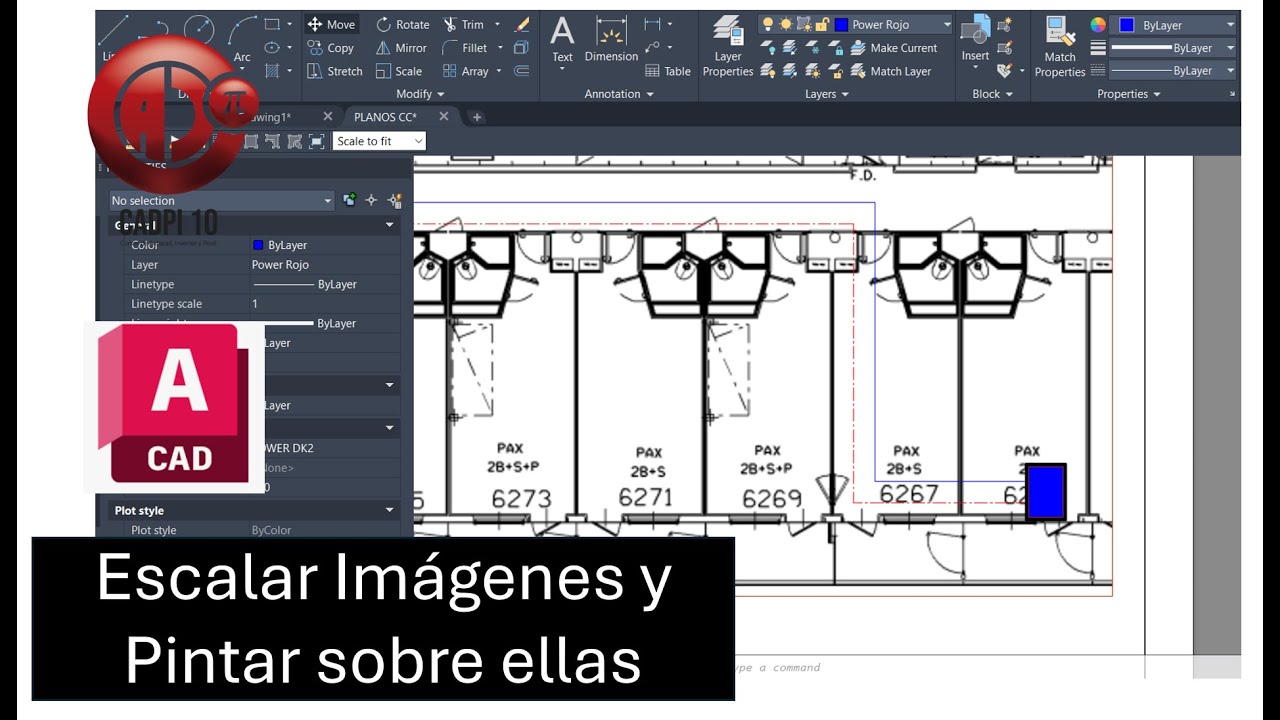
Task: Open the Trim tool dropdown arrow
Action: [x=497, y=24]
